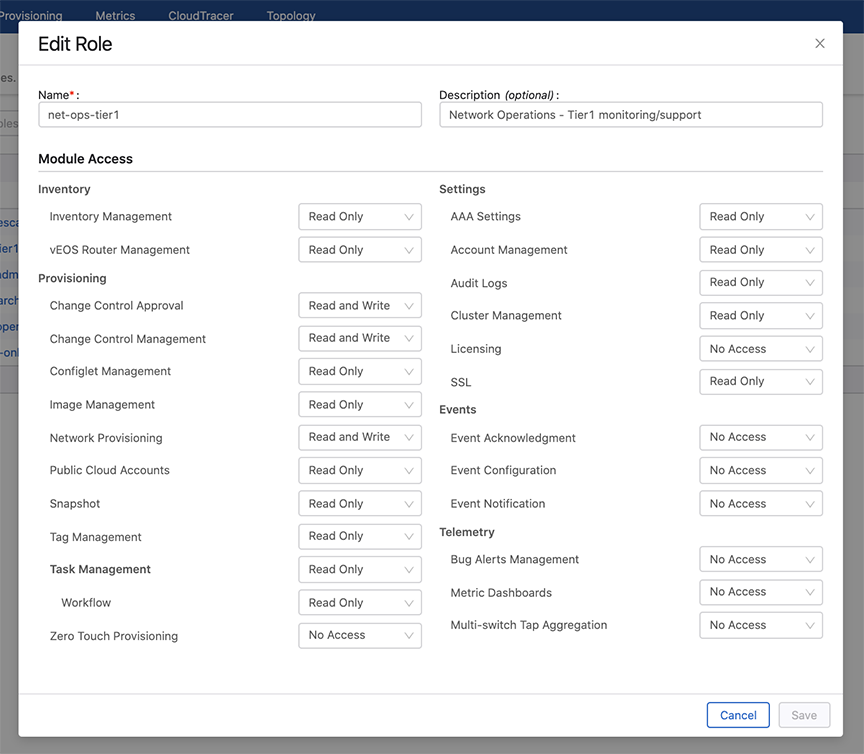This screenshot has width=864, height=754.
Task: Open Image Management access dropdown
Action: [x=360, y=405]
